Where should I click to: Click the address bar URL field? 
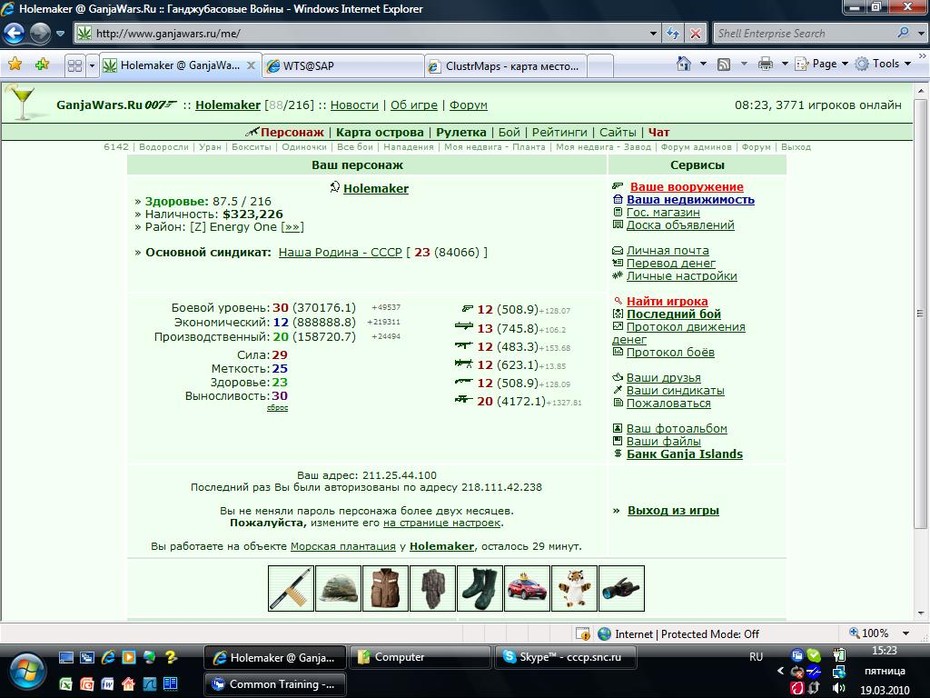362,33
